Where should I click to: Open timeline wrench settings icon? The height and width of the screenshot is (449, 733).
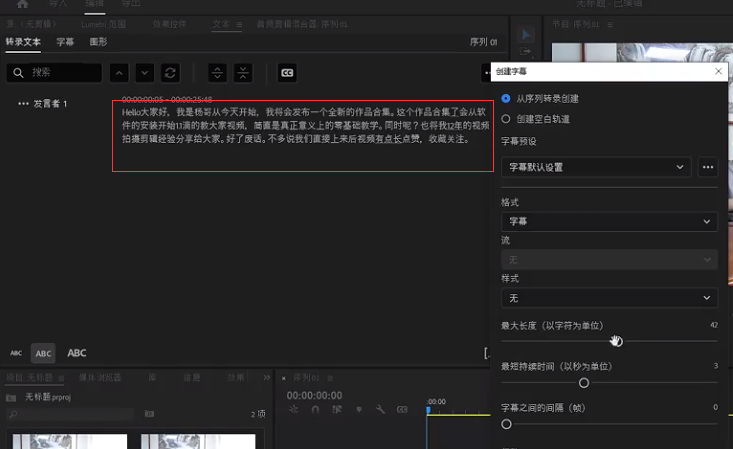pos(380,409)
